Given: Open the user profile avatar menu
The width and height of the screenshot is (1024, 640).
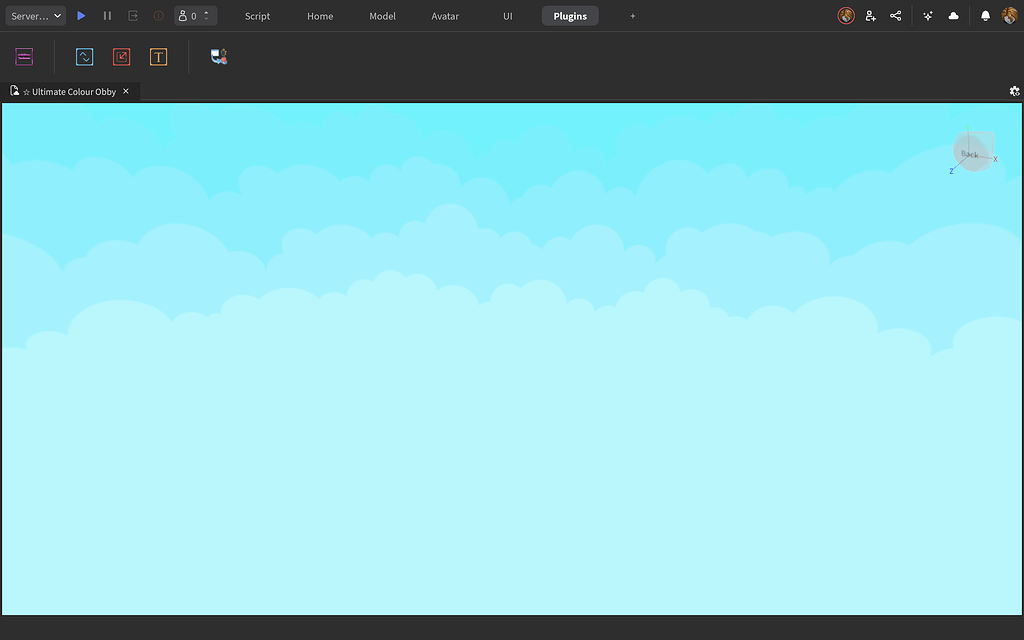Looking at the screenshot, I should 1010,16.
